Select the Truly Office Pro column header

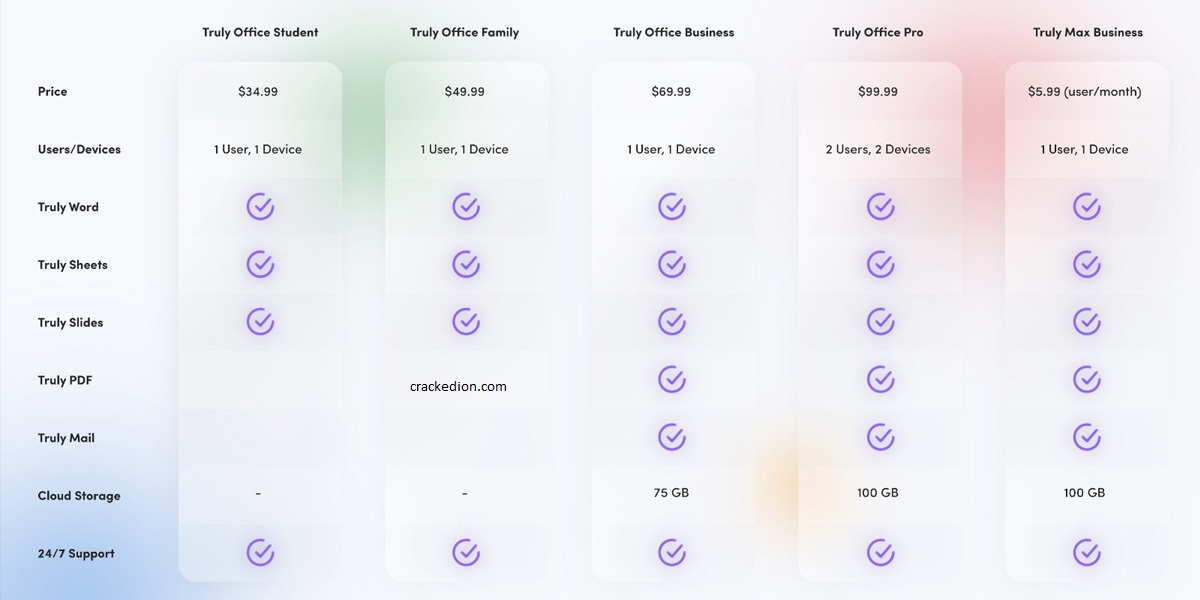(876, 32)
